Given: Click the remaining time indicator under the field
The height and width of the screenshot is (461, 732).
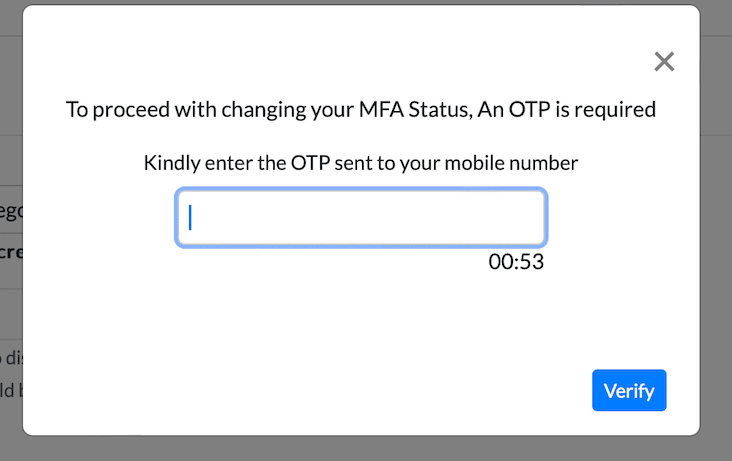Looking at the screenshot, I should click(516, 262).
